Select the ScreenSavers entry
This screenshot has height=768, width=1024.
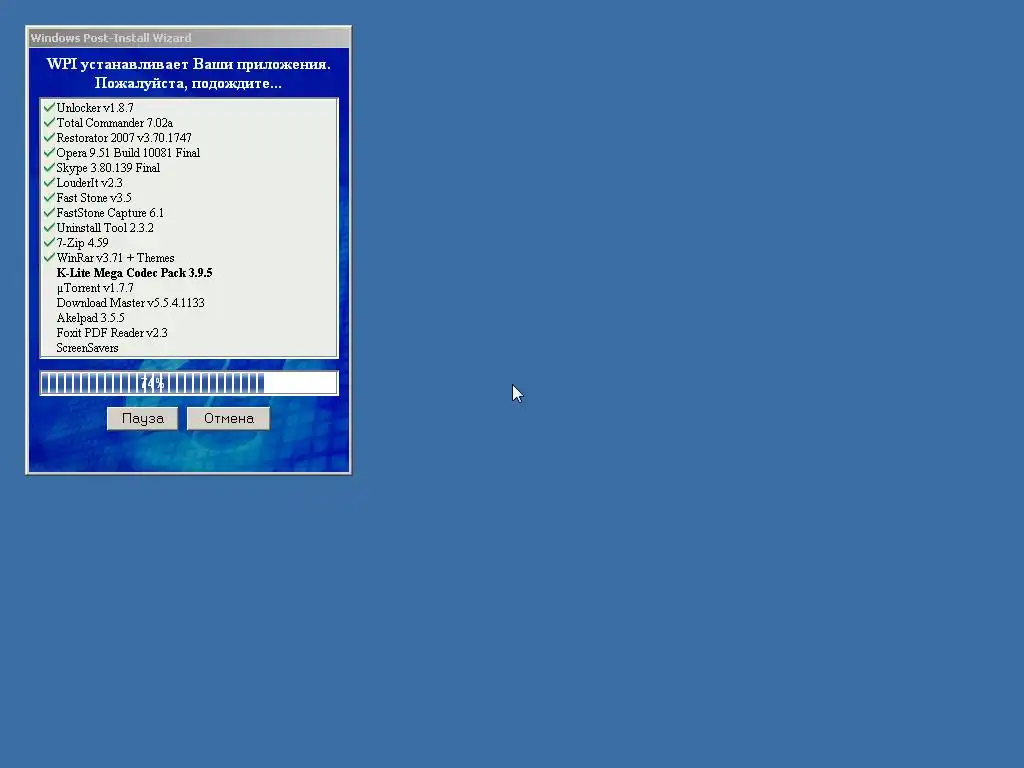coord(87,348)
